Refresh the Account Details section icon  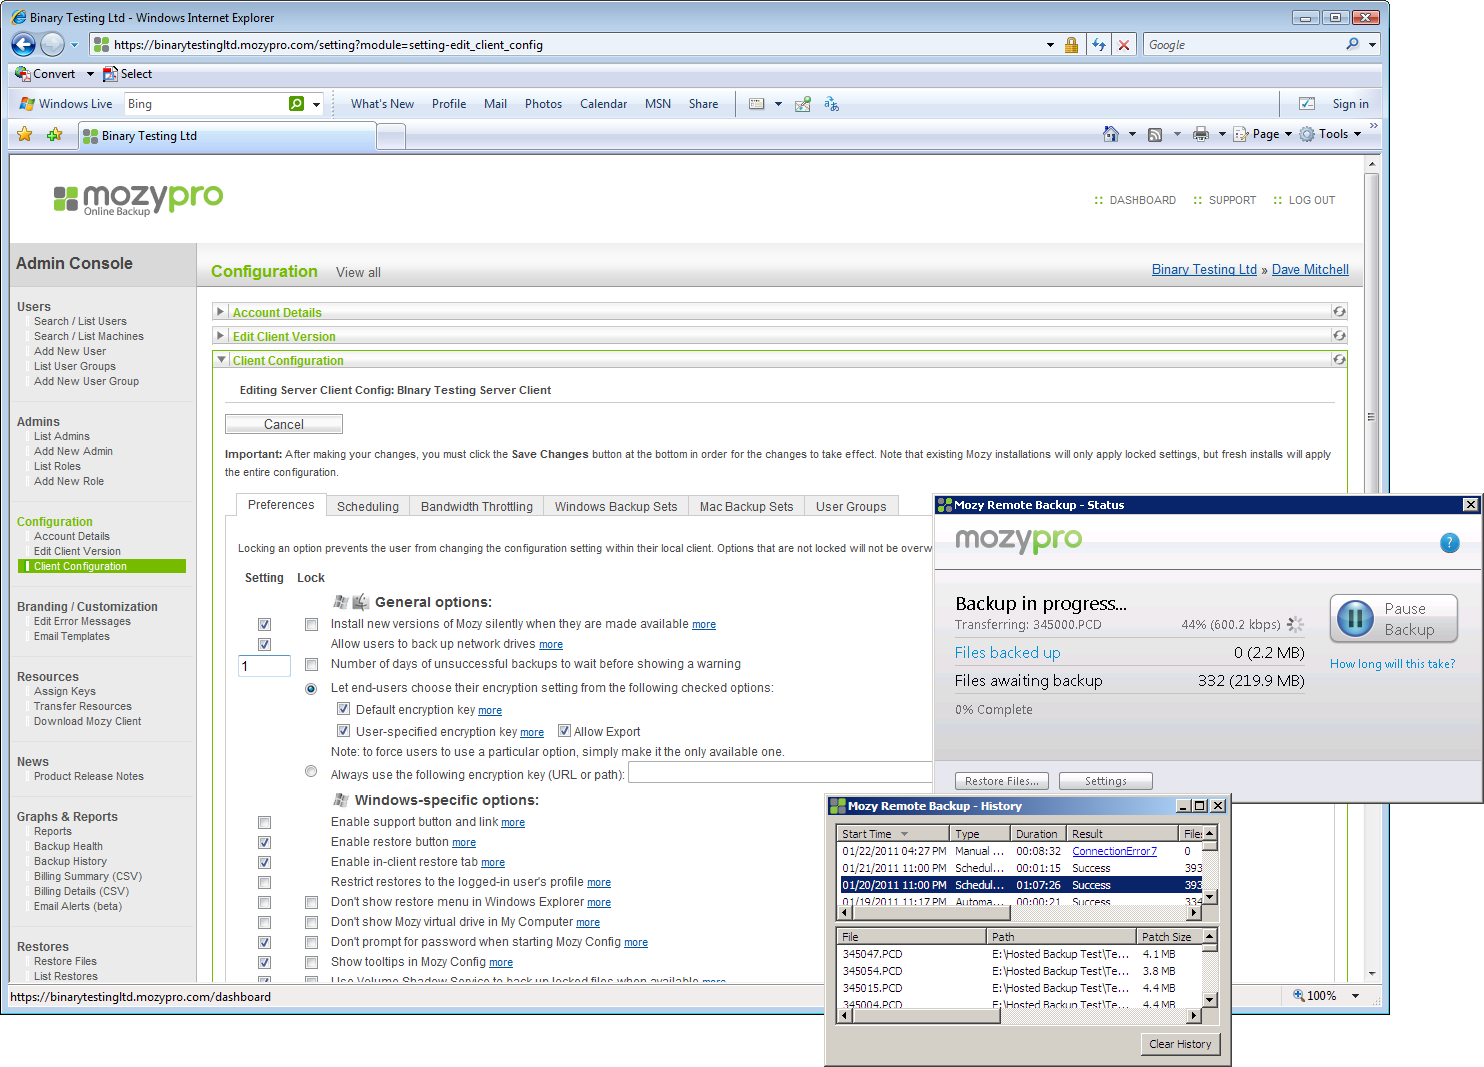tap(1339, 311)
